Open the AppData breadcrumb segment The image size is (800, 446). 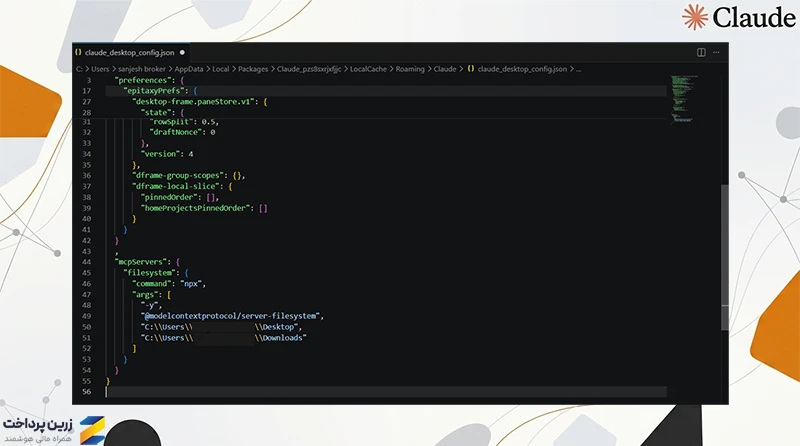189,69
